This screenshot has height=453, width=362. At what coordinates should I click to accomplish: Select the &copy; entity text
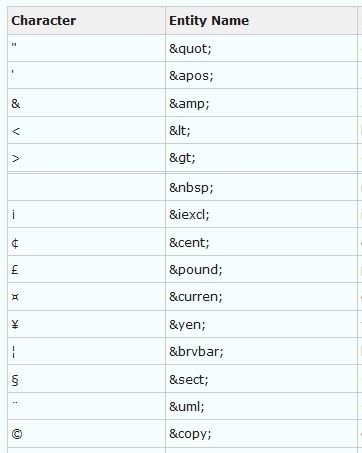click(190, 434)
